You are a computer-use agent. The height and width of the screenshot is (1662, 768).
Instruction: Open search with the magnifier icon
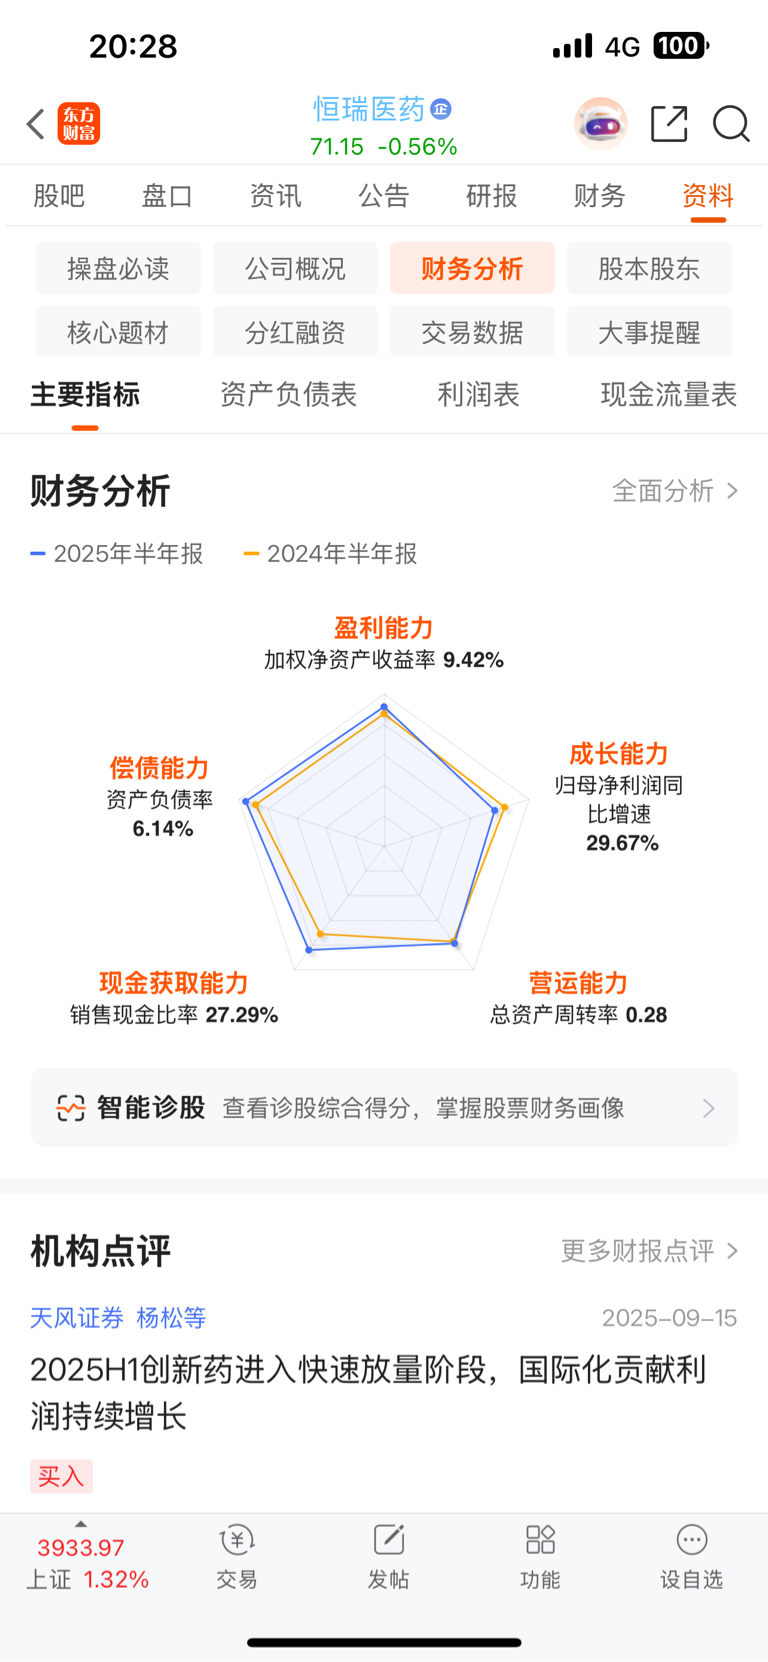pyautogui.click(x=731, y=124)
